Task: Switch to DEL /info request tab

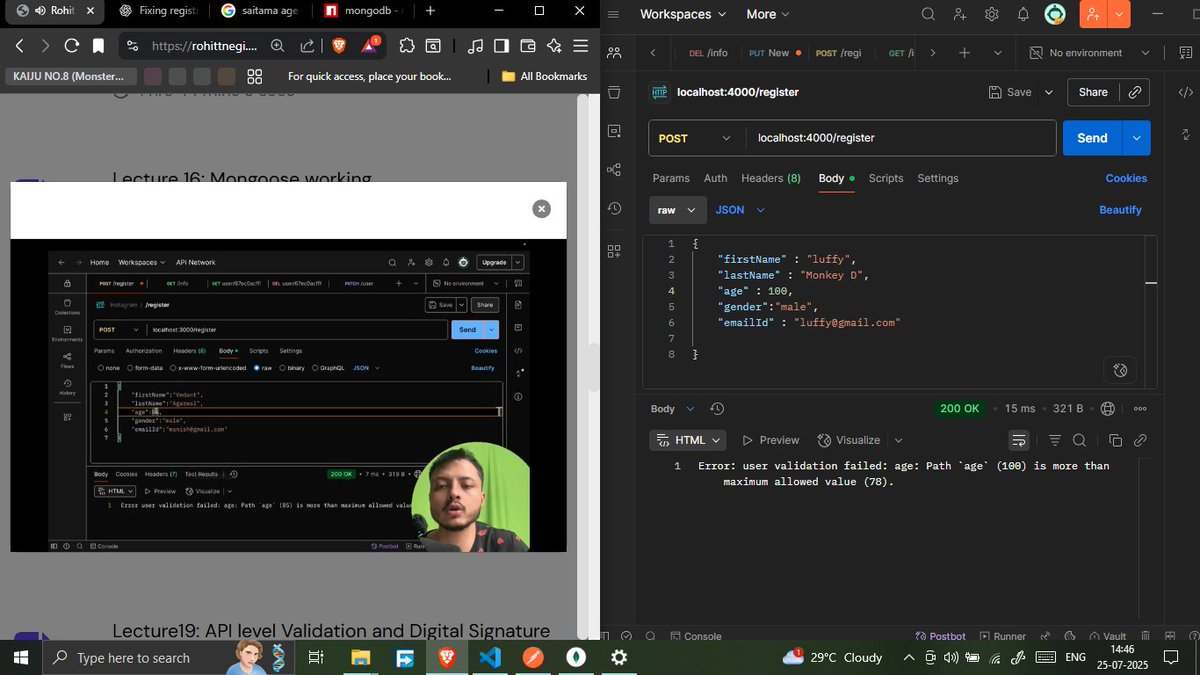Action: point(709,53)
